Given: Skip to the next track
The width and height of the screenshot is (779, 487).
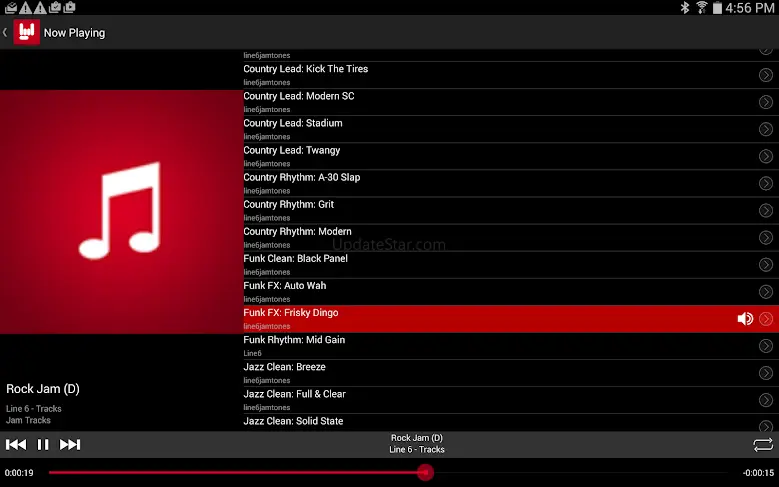Looking at the screenshot, I should [70, 444].
